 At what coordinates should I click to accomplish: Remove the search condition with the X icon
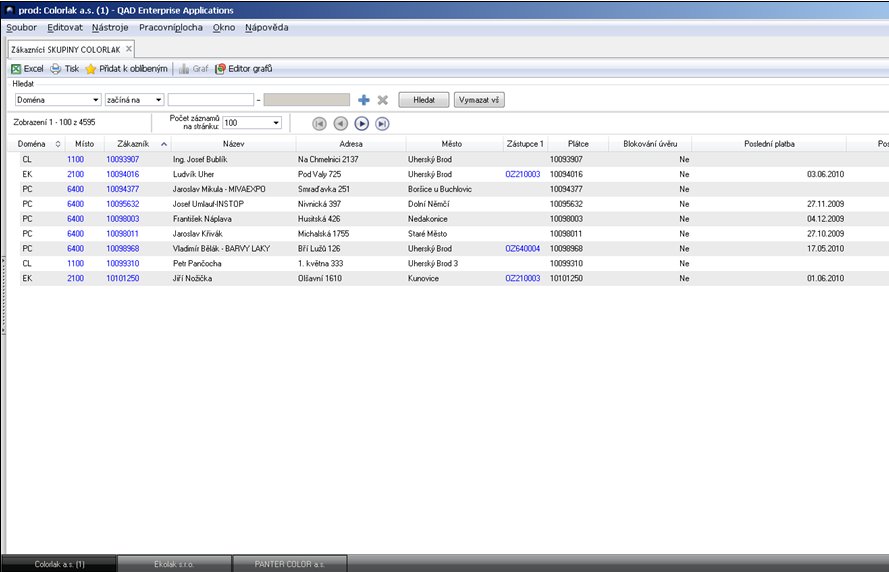coord(383,100)
